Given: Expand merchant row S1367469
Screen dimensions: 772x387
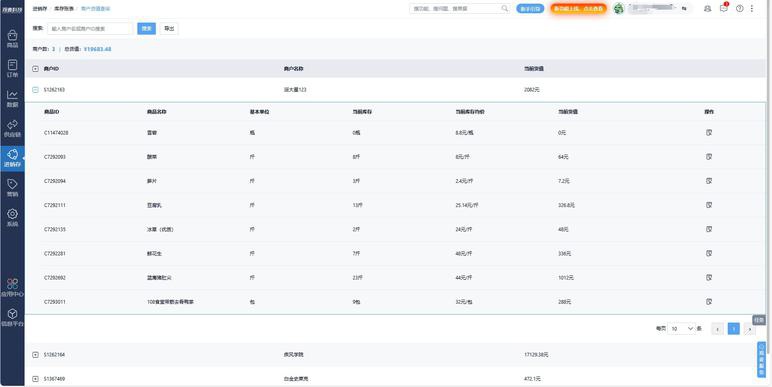Looking at the screenshot, I should (35, 379).
